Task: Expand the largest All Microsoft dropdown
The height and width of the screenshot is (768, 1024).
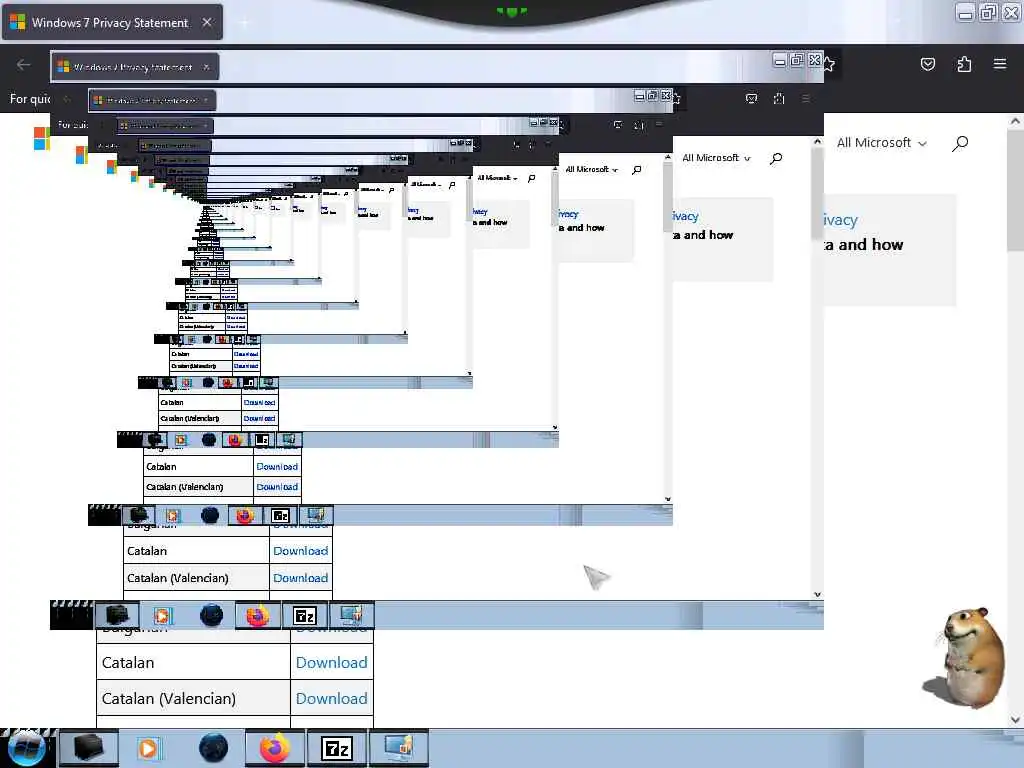Action: [882, 142]
